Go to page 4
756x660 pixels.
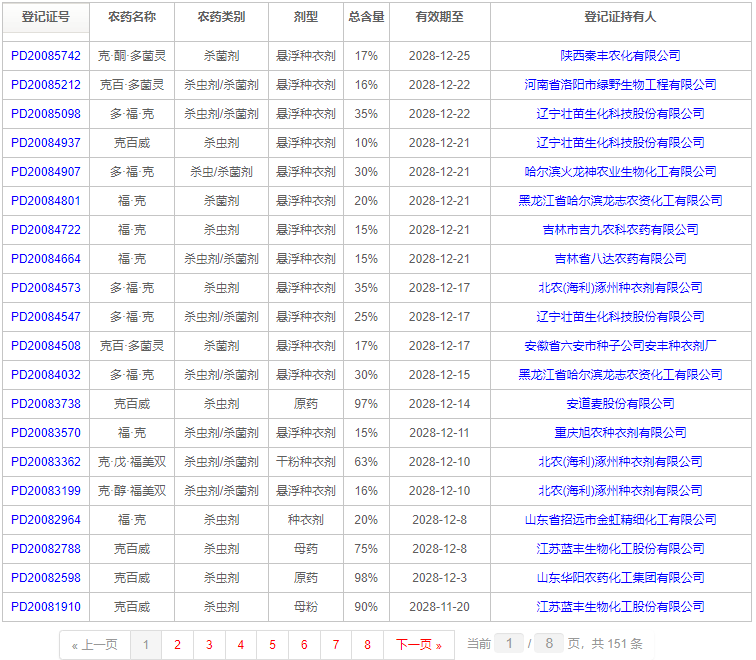point(241,645)
